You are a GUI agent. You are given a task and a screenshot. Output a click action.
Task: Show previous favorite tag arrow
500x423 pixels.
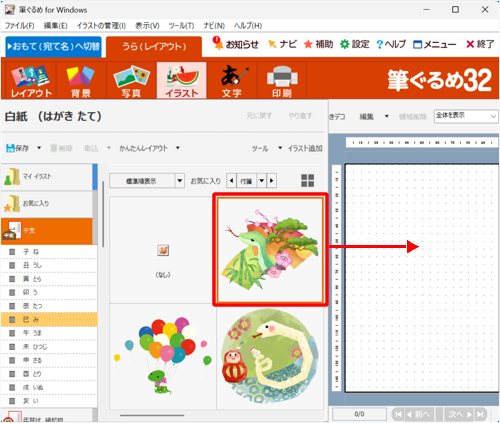(231, 181)
